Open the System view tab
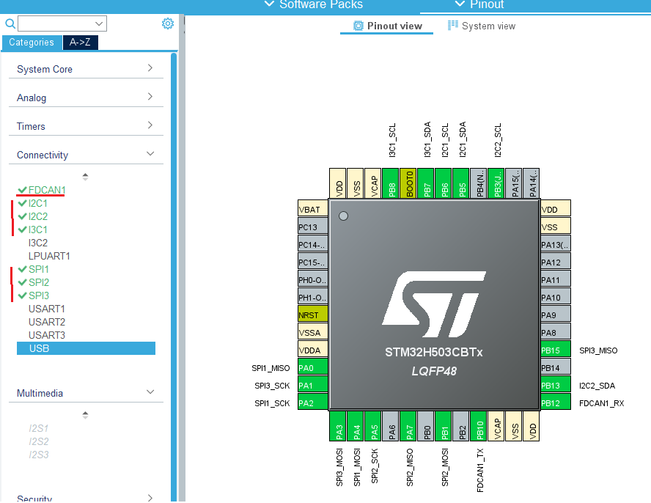 482,26
